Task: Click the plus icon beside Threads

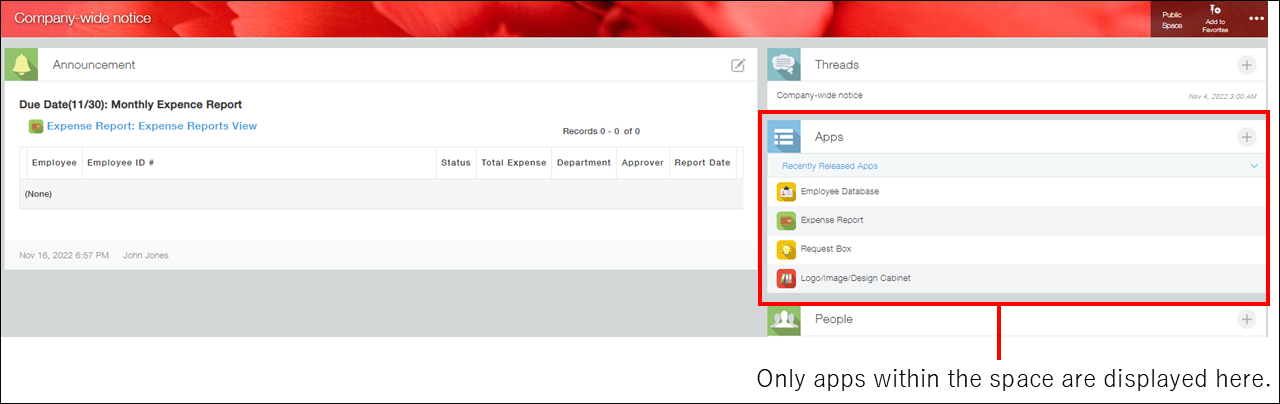Action: click(x=1246, y=65)
